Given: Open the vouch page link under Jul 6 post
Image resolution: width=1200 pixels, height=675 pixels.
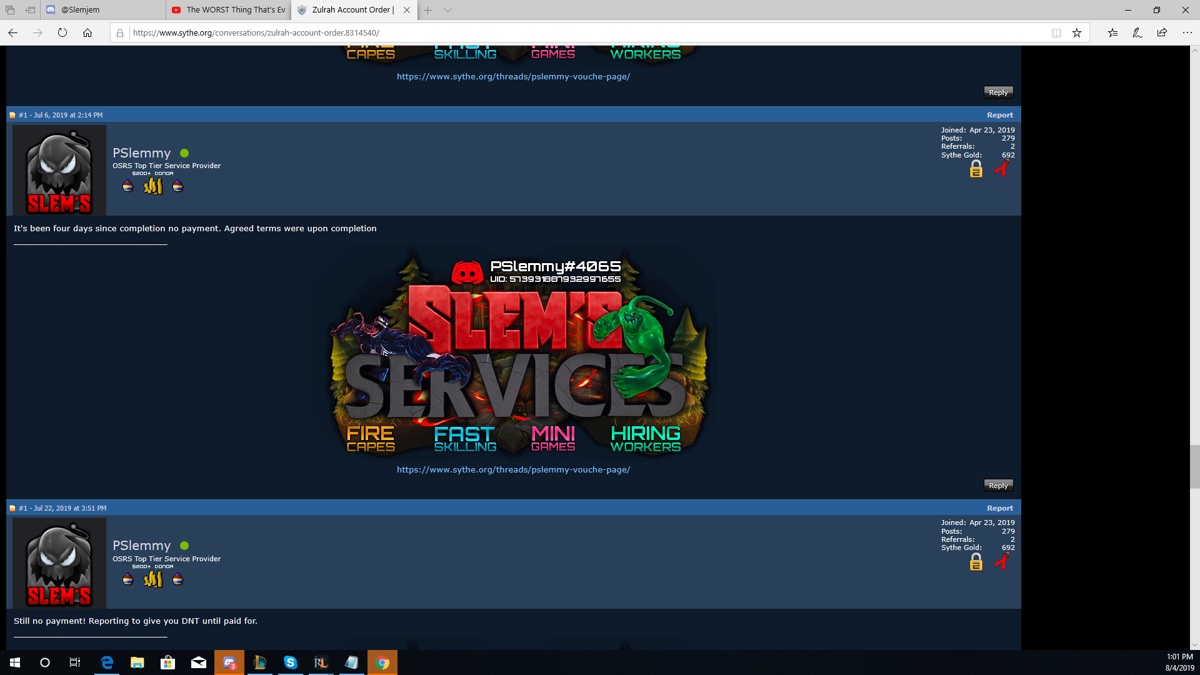Looking at the screenshot, I should coord(513,469).
